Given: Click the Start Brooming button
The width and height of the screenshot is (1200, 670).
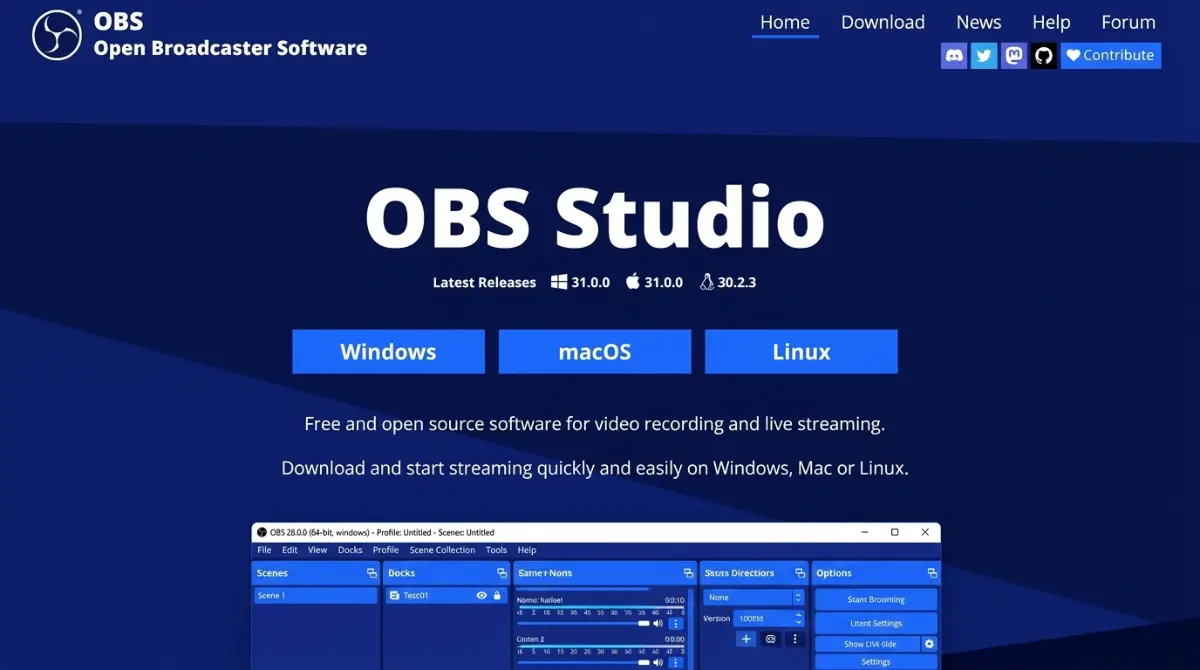Looking at the screenshot, I should pyautogui.click(x=876, y=599).
